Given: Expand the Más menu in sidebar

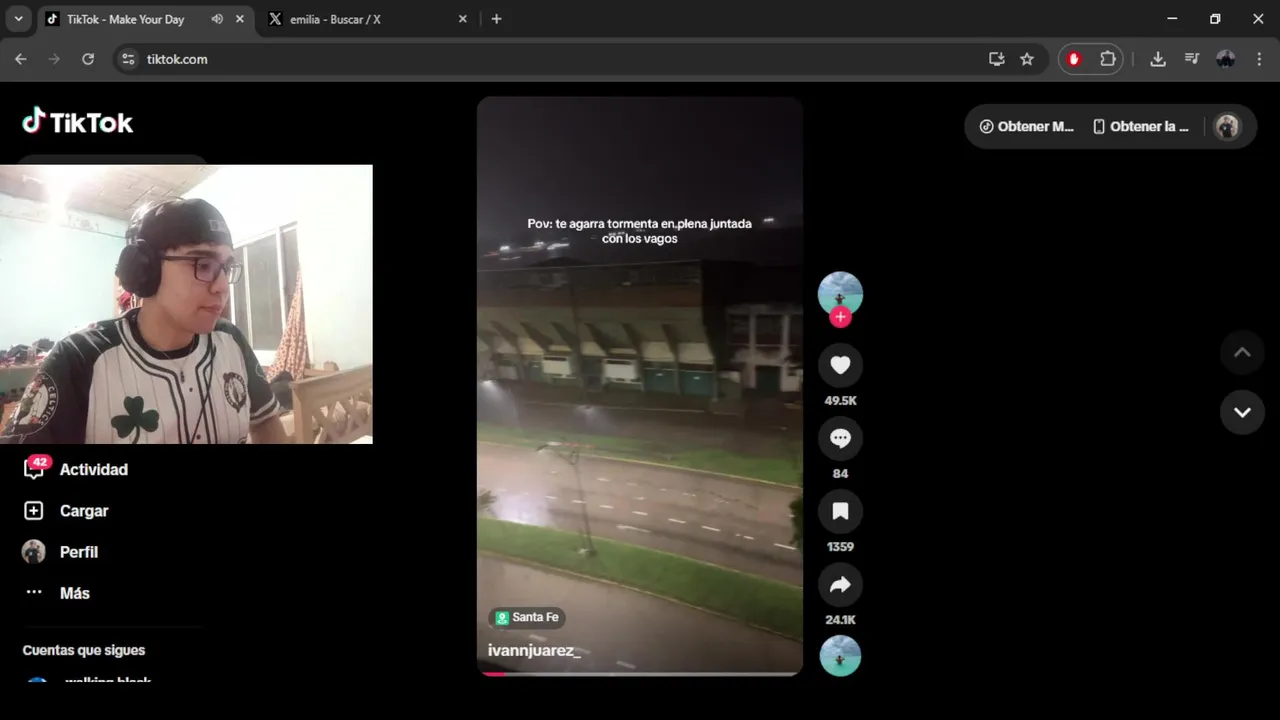Looking at the screenshot, I should click(x=57, y=593).
